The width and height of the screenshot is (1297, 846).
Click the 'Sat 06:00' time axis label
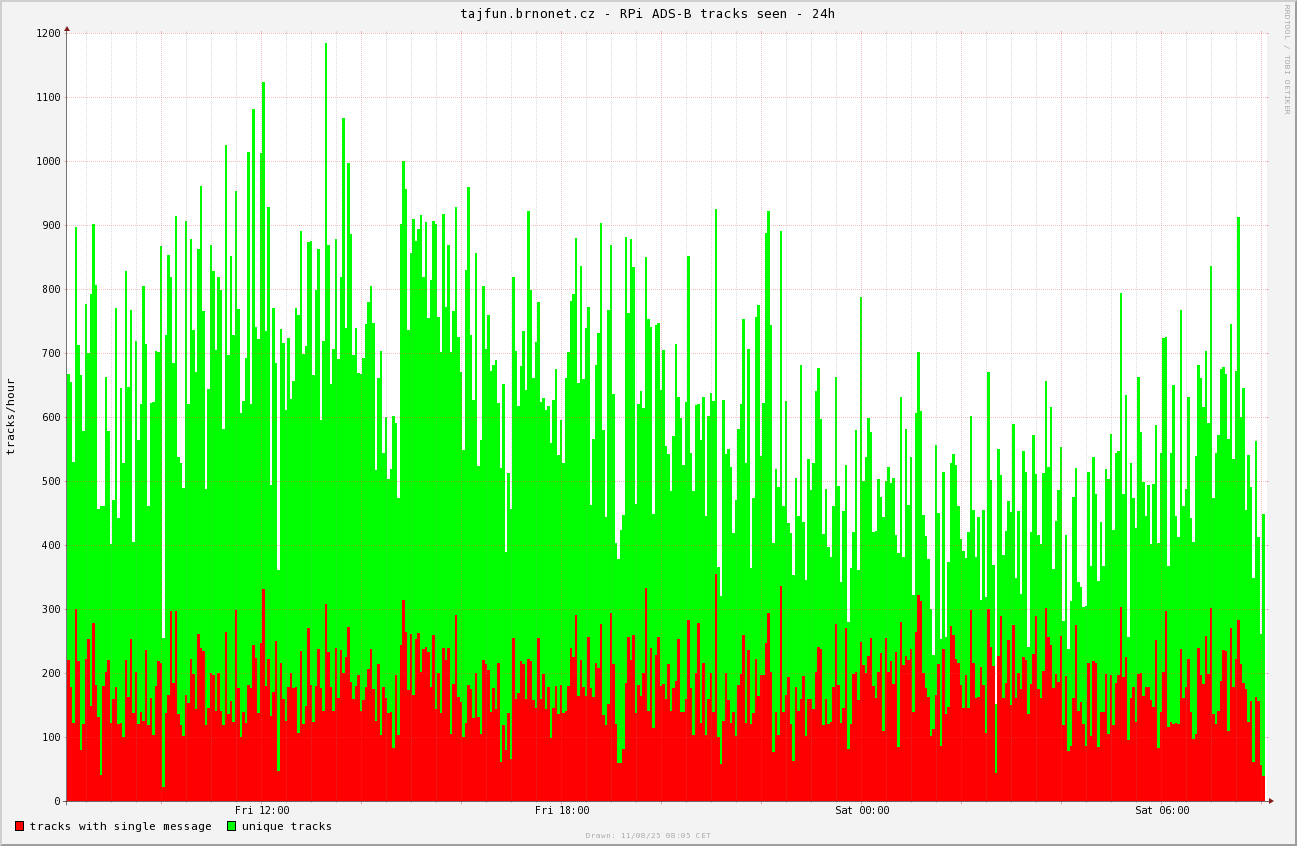tap(1162, 811)
